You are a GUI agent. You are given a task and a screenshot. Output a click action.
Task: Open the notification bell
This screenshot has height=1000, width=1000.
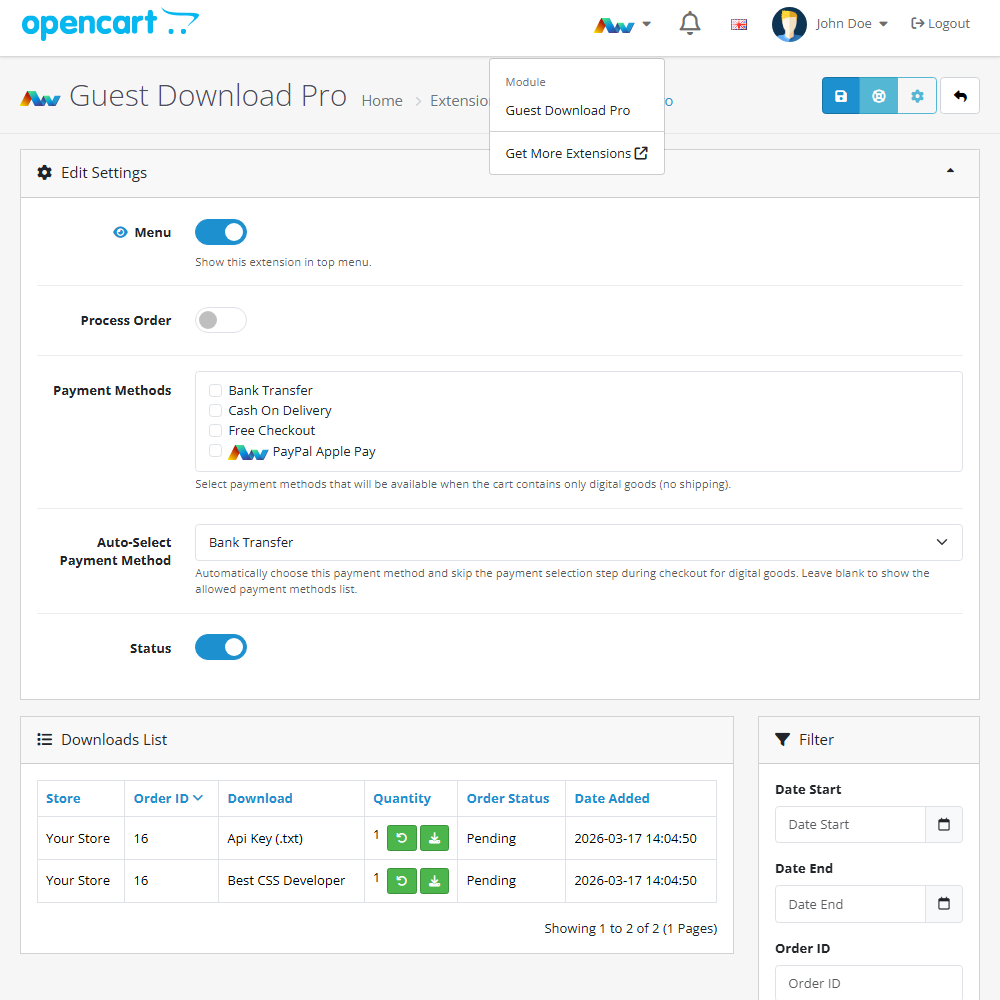click(689, 22)
